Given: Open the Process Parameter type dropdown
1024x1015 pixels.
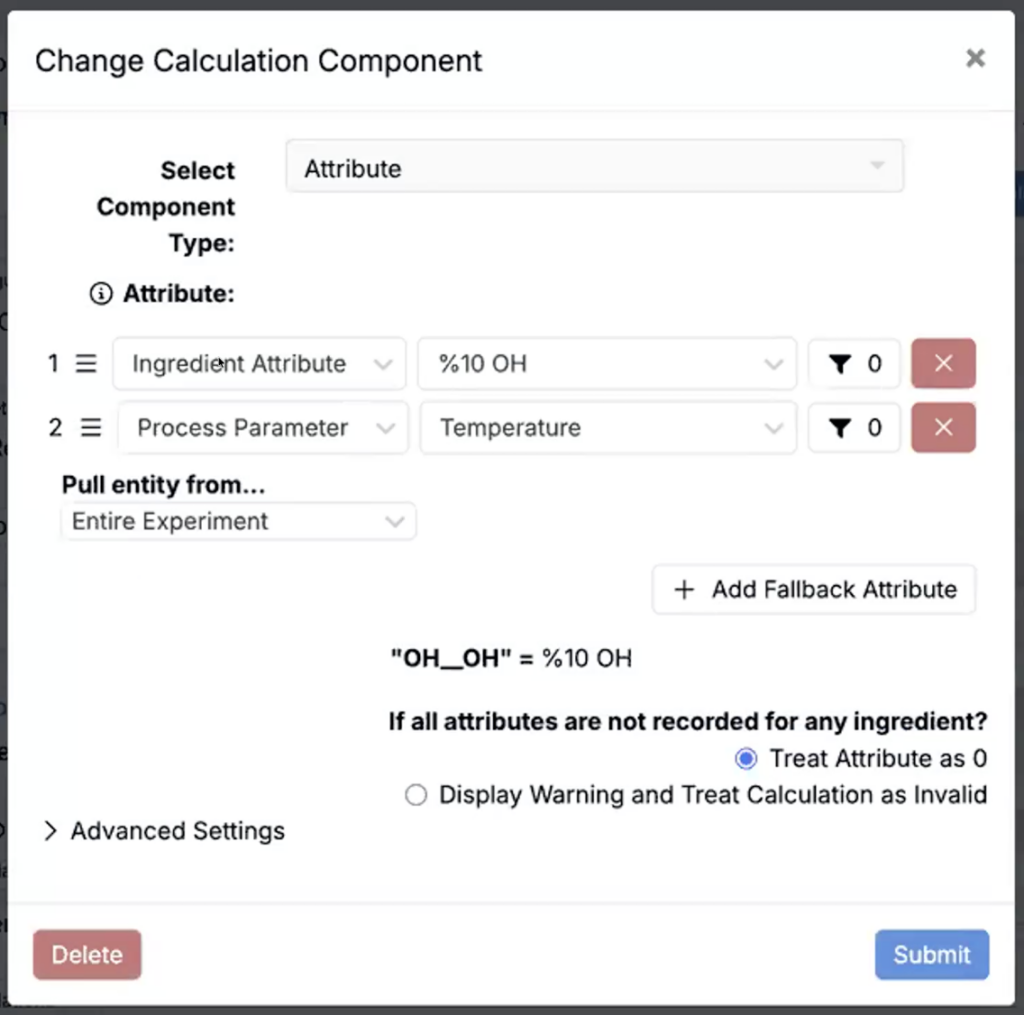Looking at the screenshot, I should 263,428.
